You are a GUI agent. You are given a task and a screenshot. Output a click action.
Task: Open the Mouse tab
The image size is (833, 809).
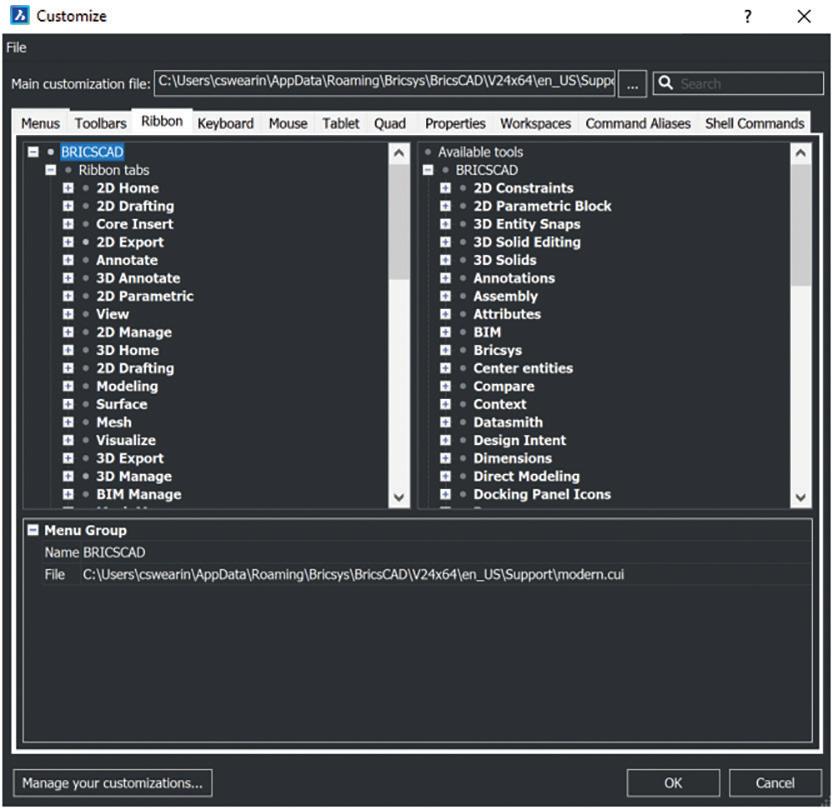[x=288, y=123]
